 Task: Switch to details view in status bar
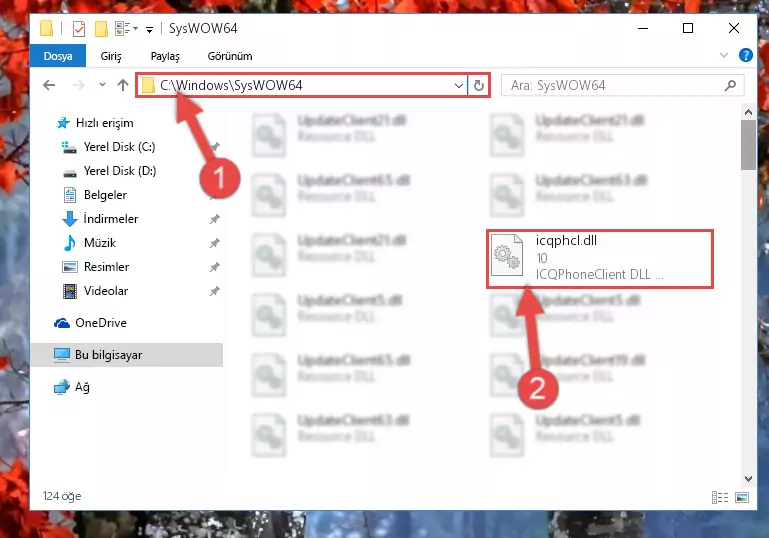719,497
